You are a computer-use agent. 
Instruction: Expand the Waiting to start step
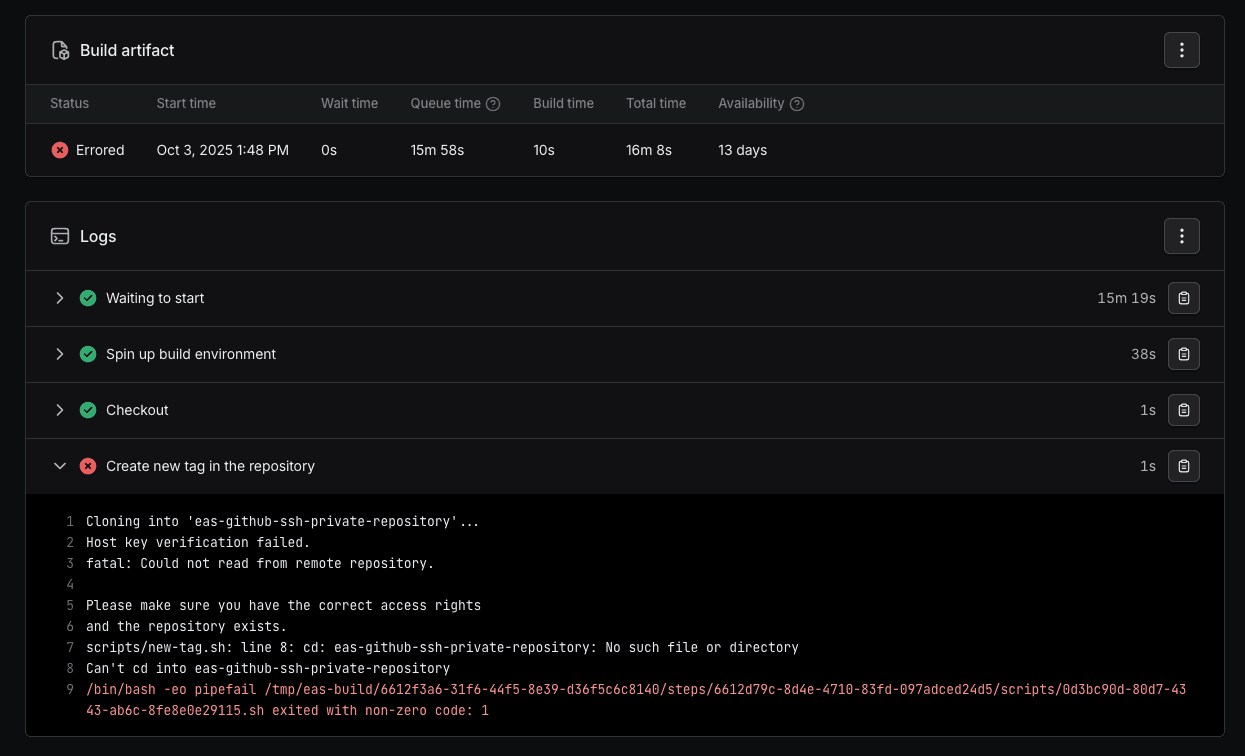(60, 298)
